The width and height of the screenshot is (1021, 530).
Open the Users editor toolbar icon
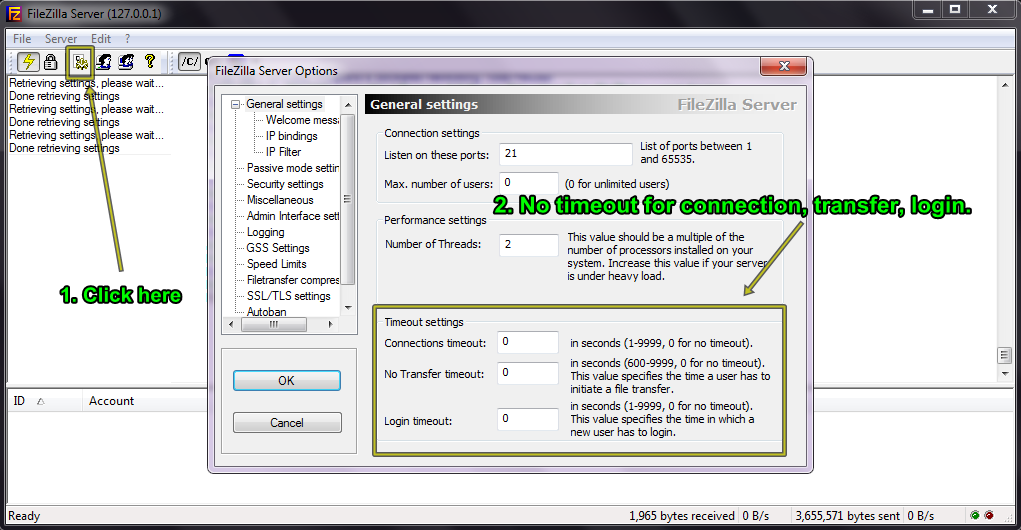[104, 62]
